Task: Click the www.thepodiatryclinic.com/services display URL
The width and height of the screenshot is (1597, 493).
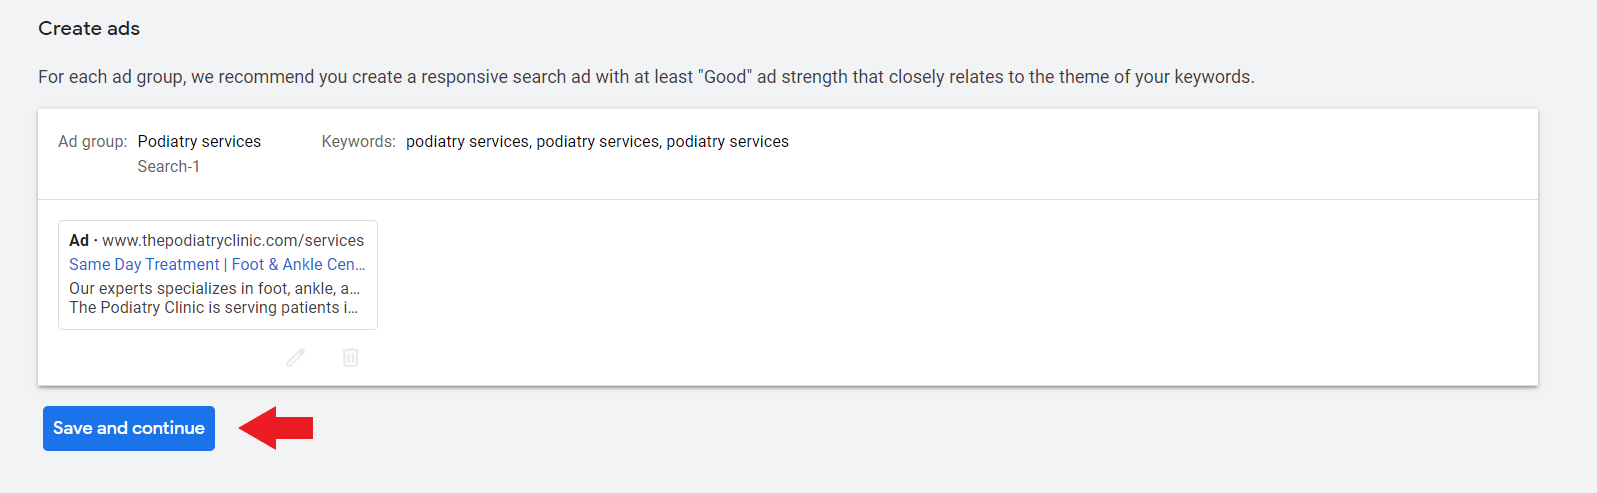Action: point(233,240)
